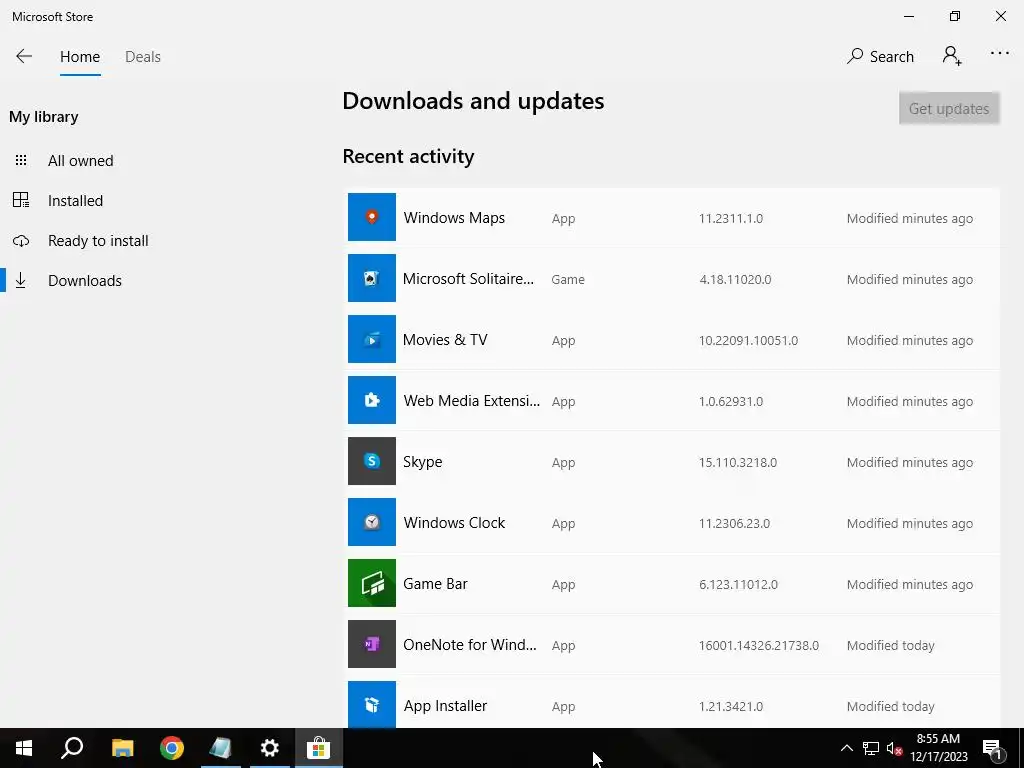The image size is (1024, 768).
Task: Click Modified minutes ago for Game Bar
Action: pyautogui.click(x=910, y=584)
